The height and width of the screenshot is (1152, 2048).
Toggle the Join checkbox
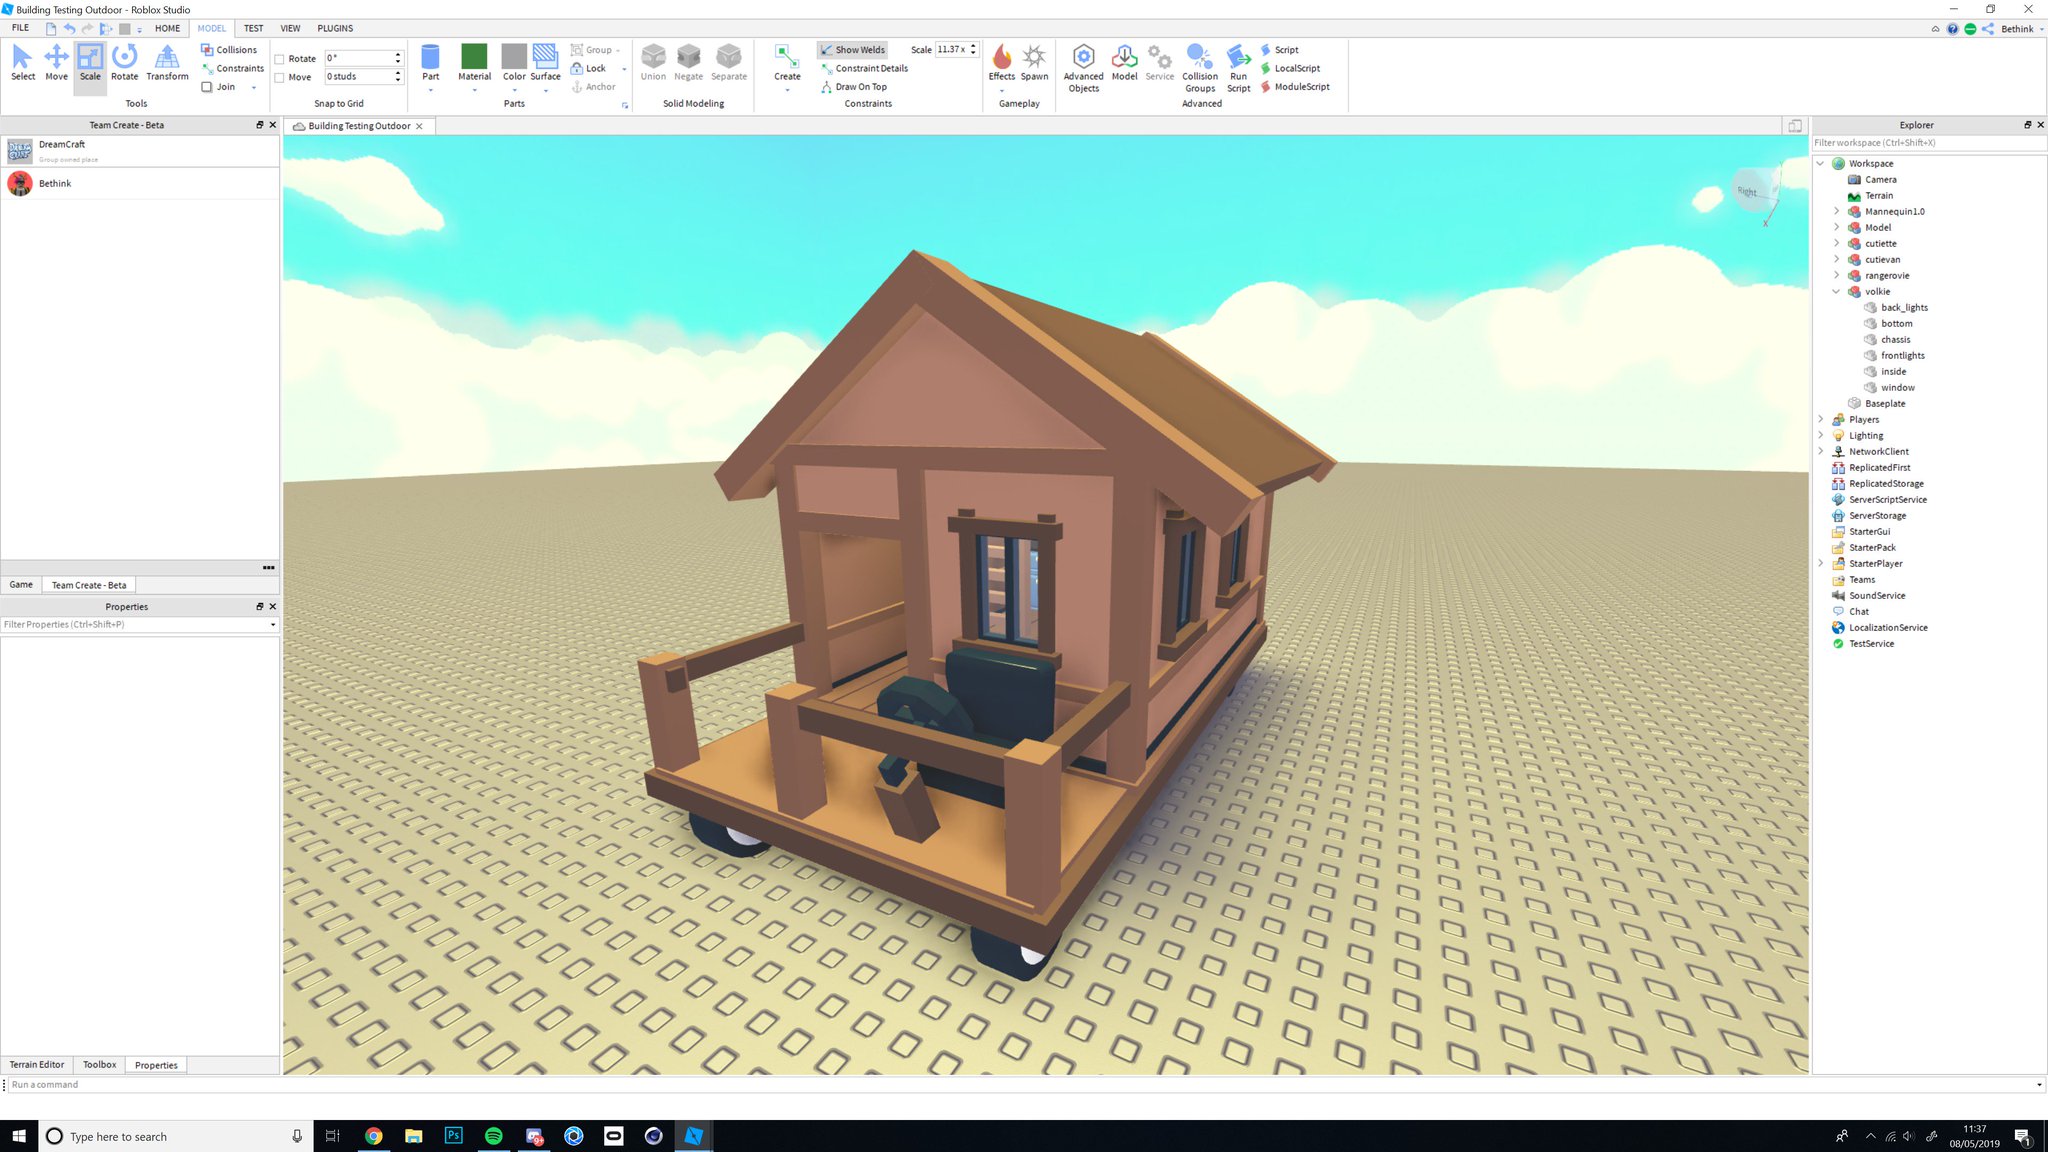[207, 87]
